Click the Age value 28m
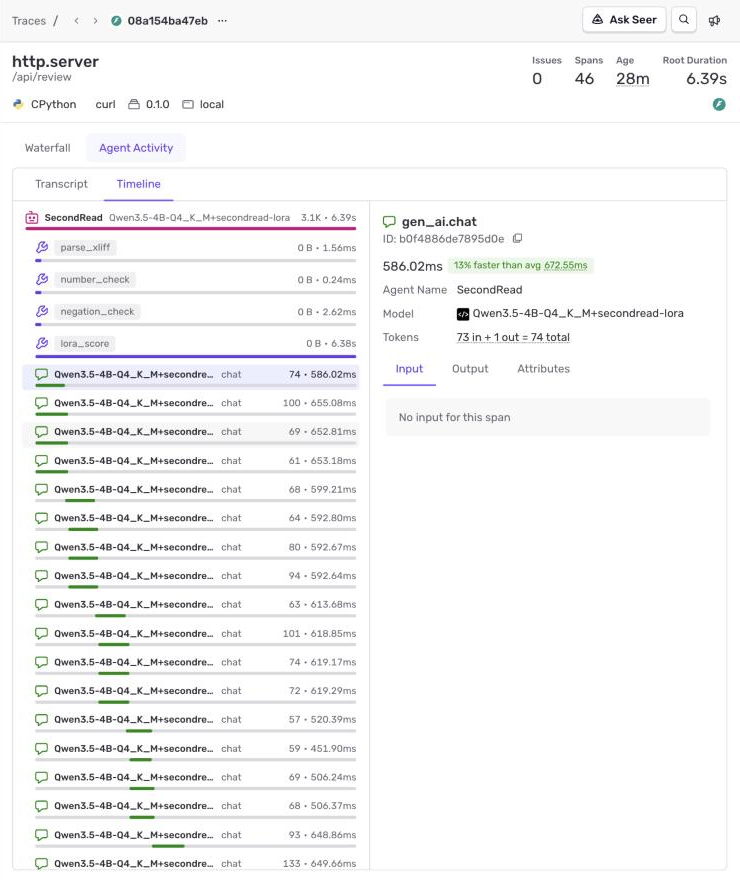 pyautogui.click(x=632, y=79)
